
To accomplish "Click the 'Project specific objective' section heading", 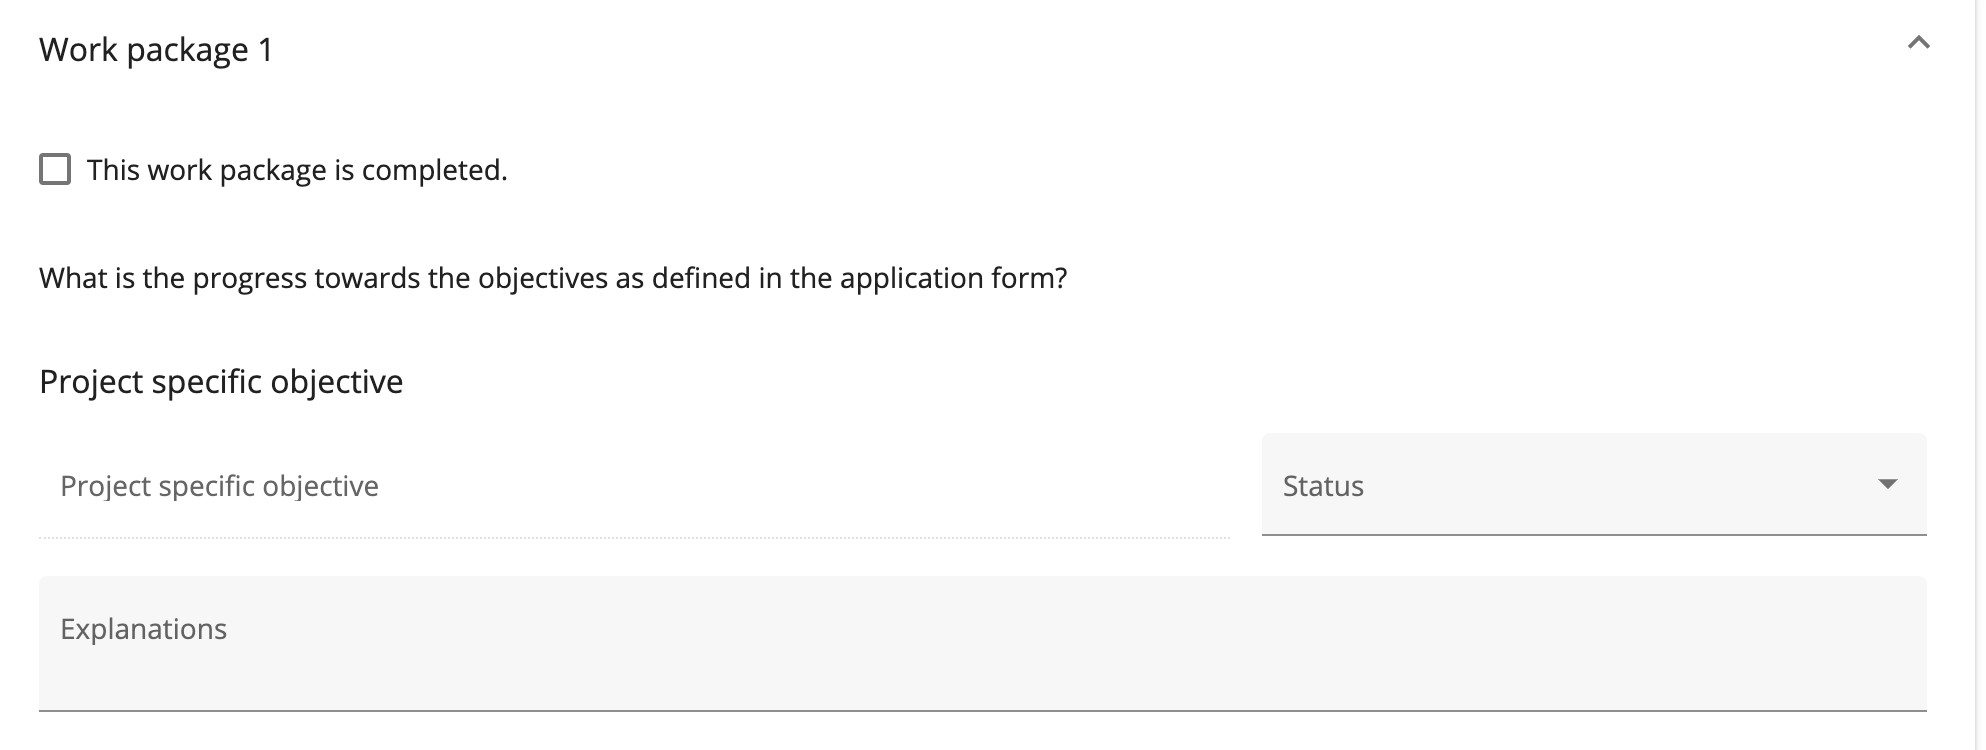I will point(221,382).
